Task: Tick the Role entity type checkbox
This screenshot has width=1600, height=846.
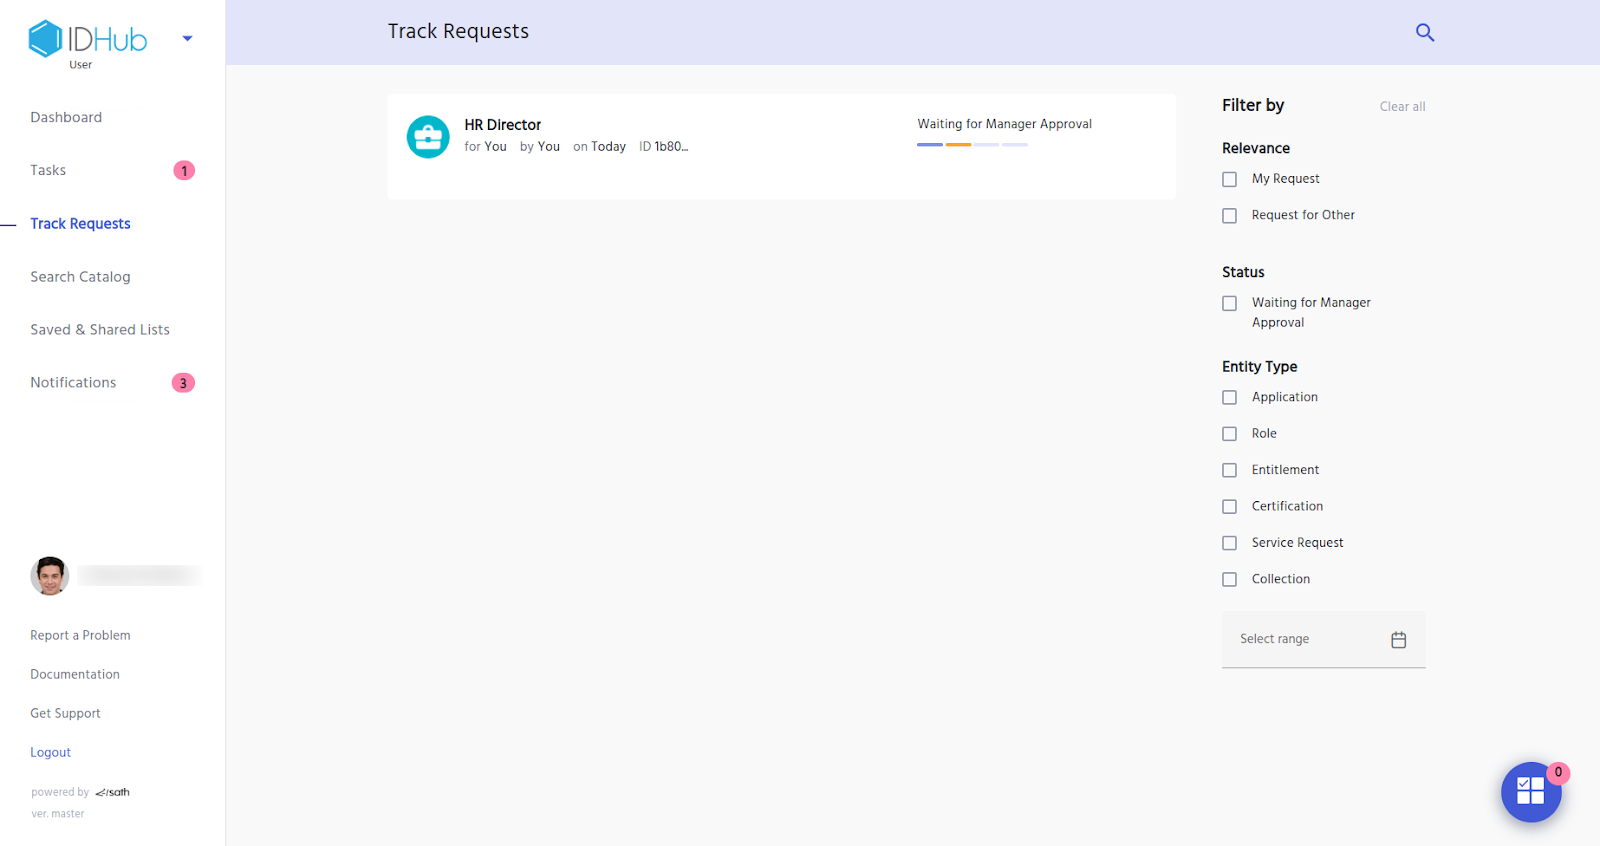Action: [x=1229, y=434]
